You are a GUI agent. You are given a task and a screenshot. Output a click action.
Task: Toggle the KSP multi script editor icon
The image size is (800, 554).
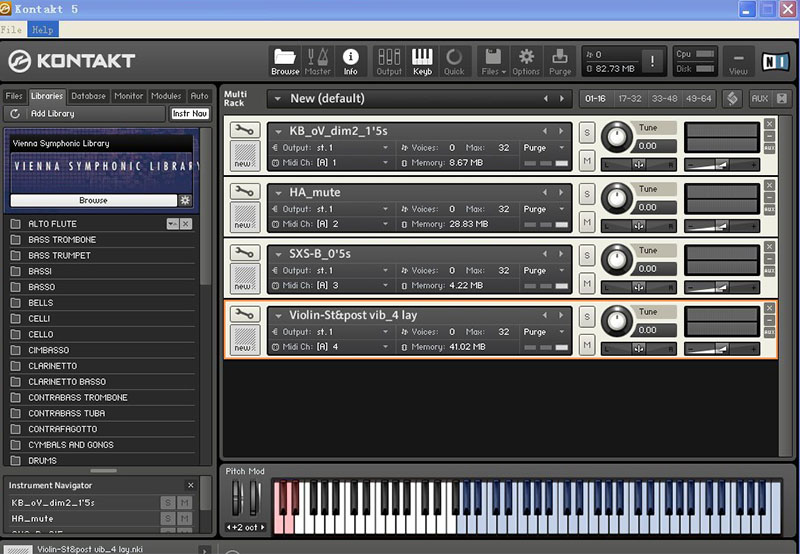click(732, 98)
